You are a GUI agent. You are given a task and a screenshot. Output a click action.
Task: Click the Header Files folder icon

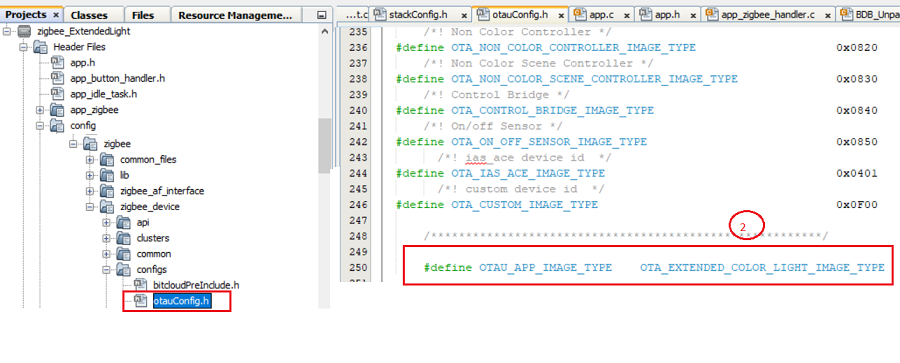point(40,47)
